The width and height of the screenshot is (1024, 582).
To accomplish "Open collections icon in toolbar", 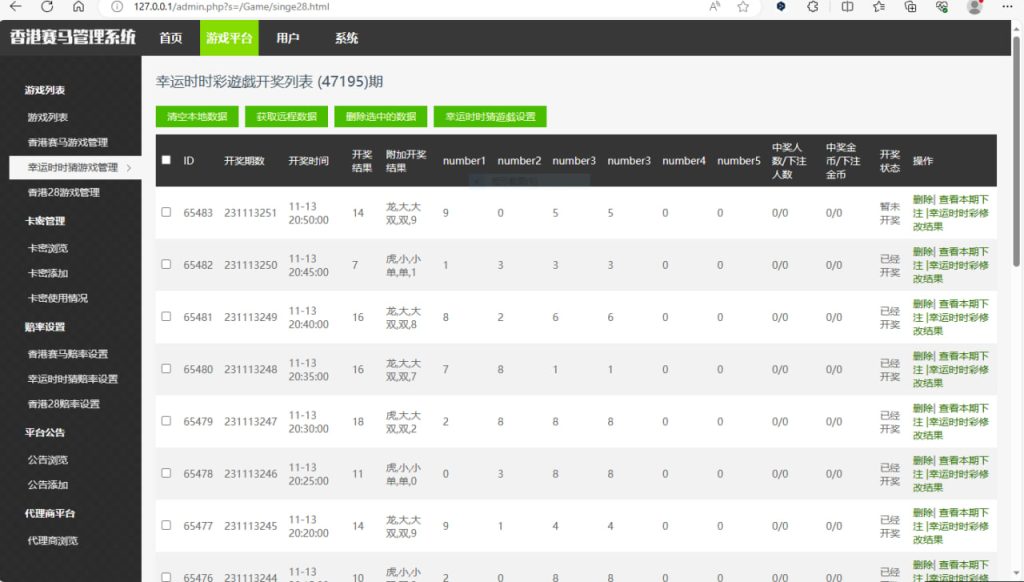I will coord(910,7).
